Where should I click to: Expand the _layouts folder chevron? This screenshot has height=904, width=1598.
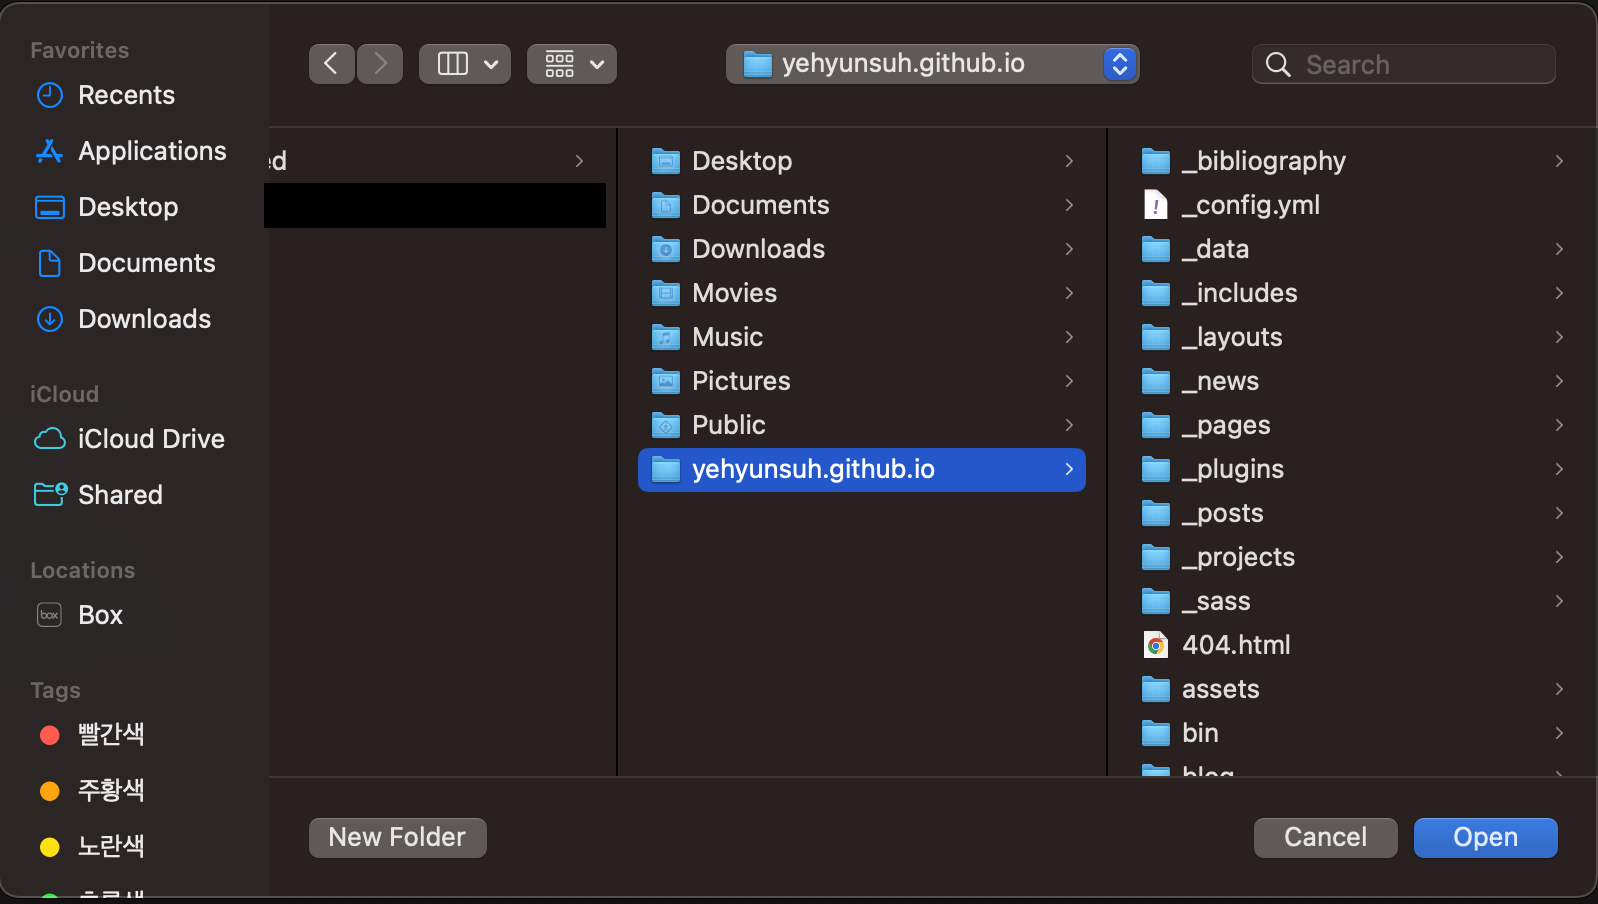click(1559, 337)
